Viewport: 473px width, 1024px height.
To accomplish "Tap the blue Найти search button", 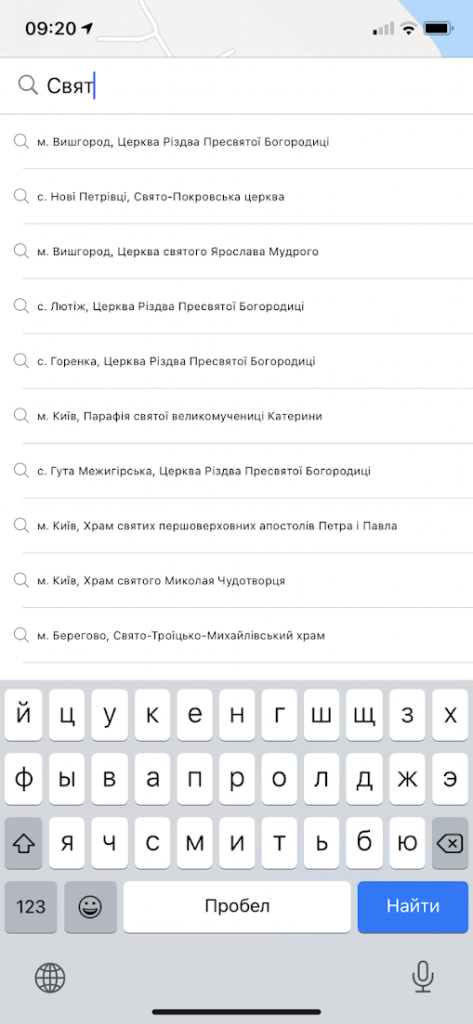I will point(413,906).
